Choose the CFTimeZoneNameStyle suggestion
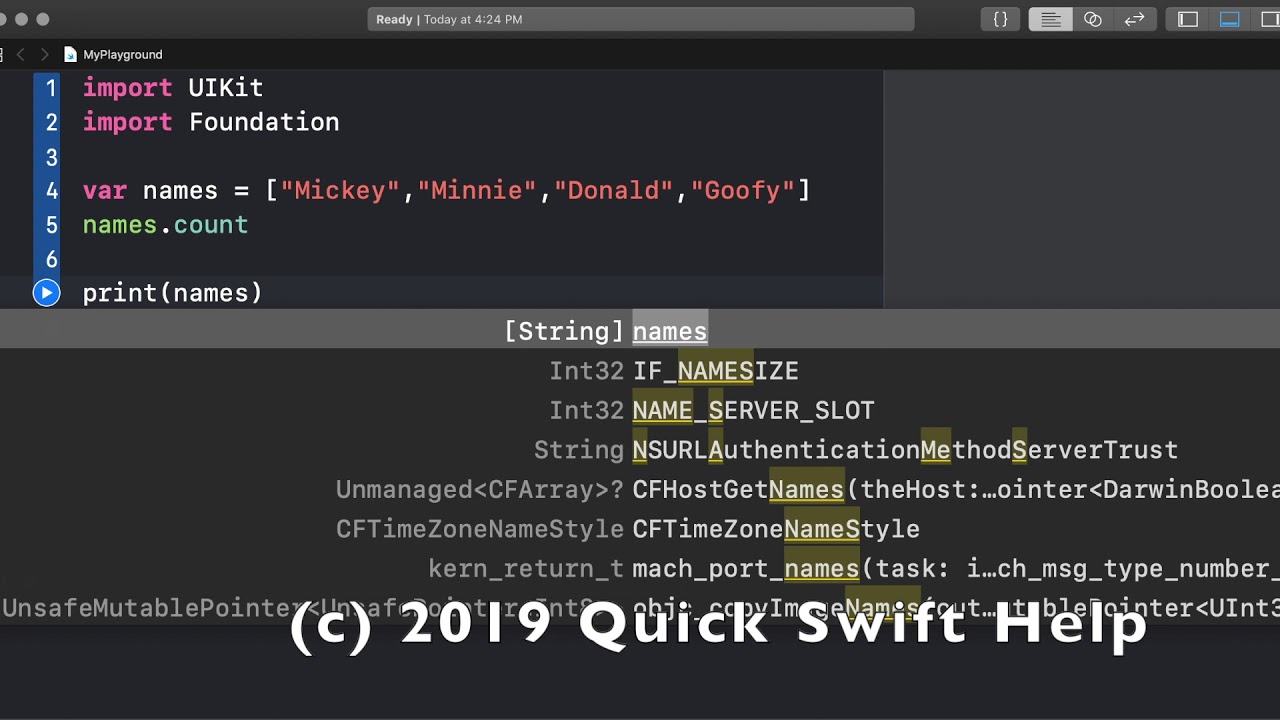 tap(640, 529)
